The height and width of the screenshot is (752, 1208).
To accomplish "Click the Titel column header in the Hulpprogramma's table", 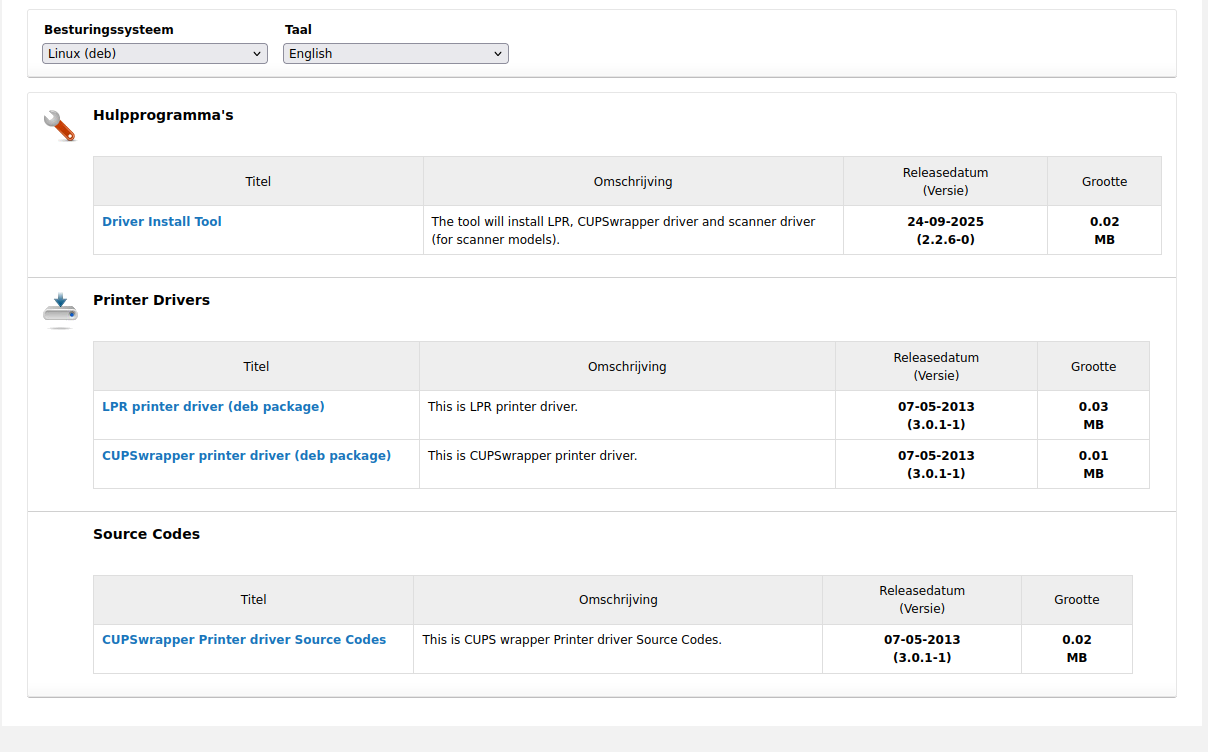I will (258, 182).
